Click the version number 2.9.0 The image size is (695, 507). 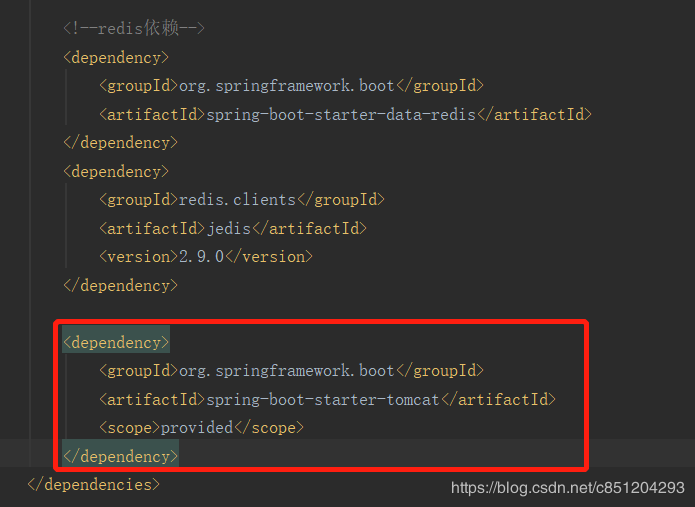[x=202, y=257]
